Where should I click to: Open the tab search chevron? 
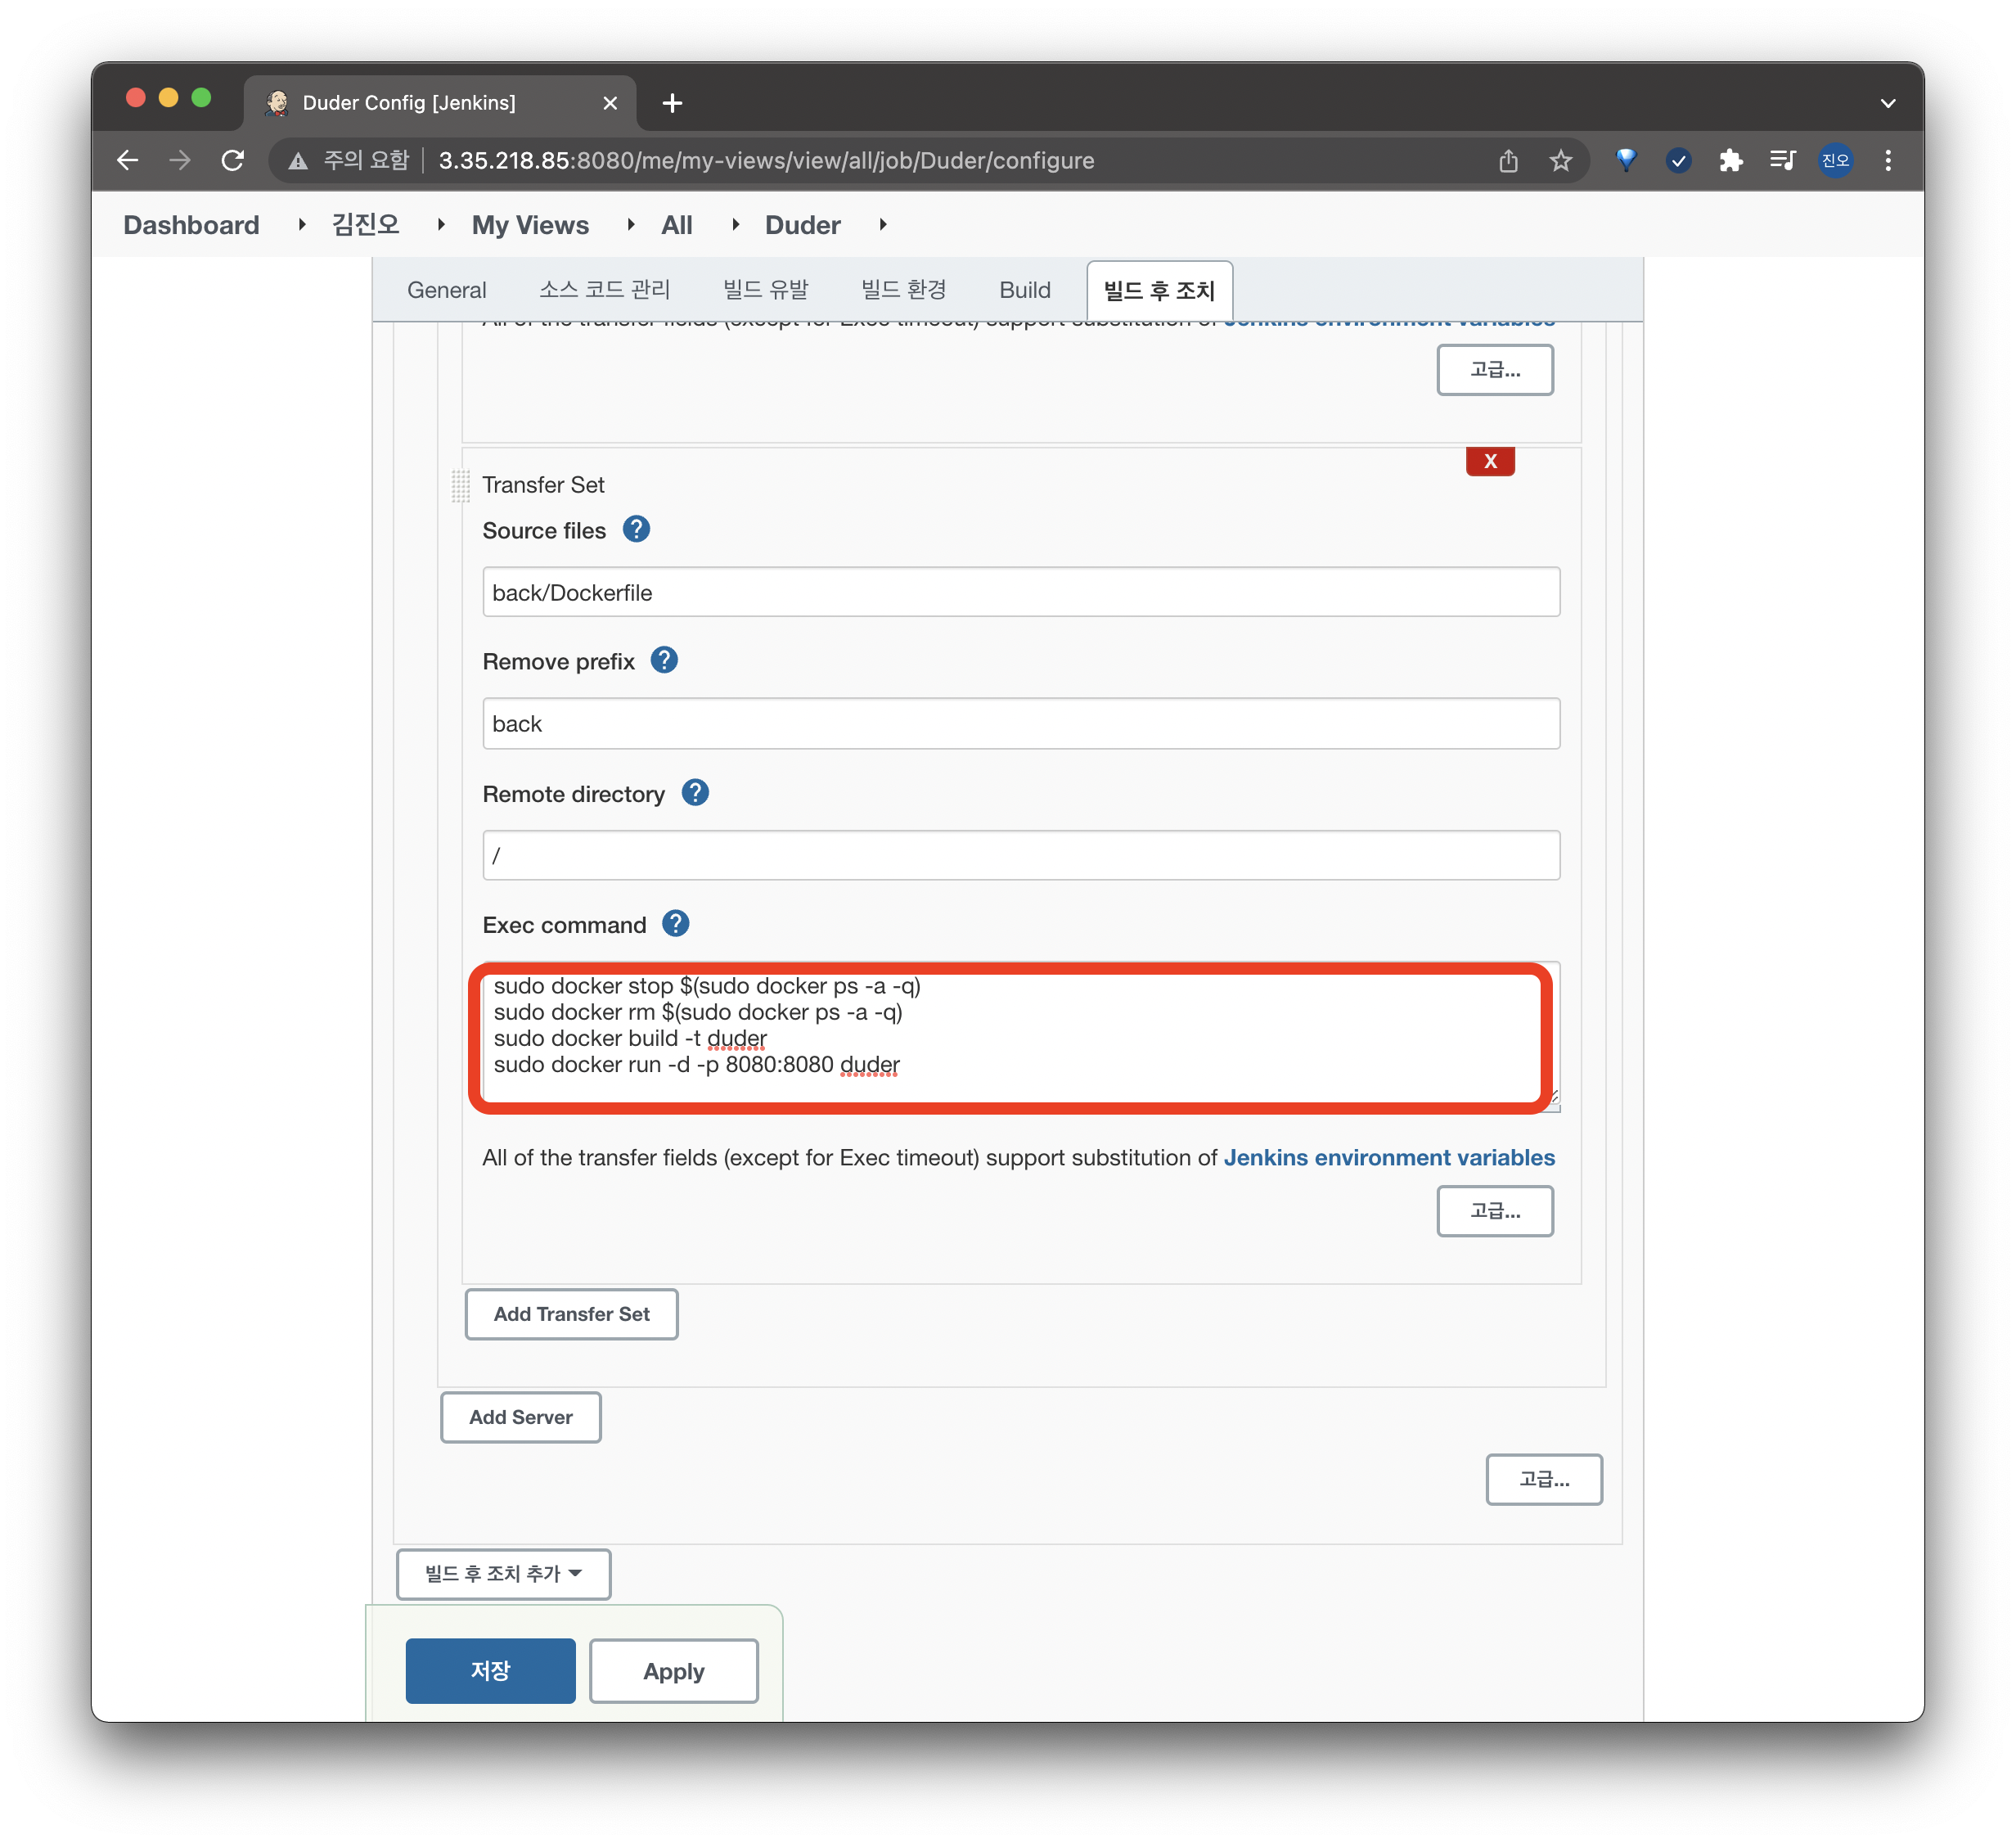(1887, 103)
